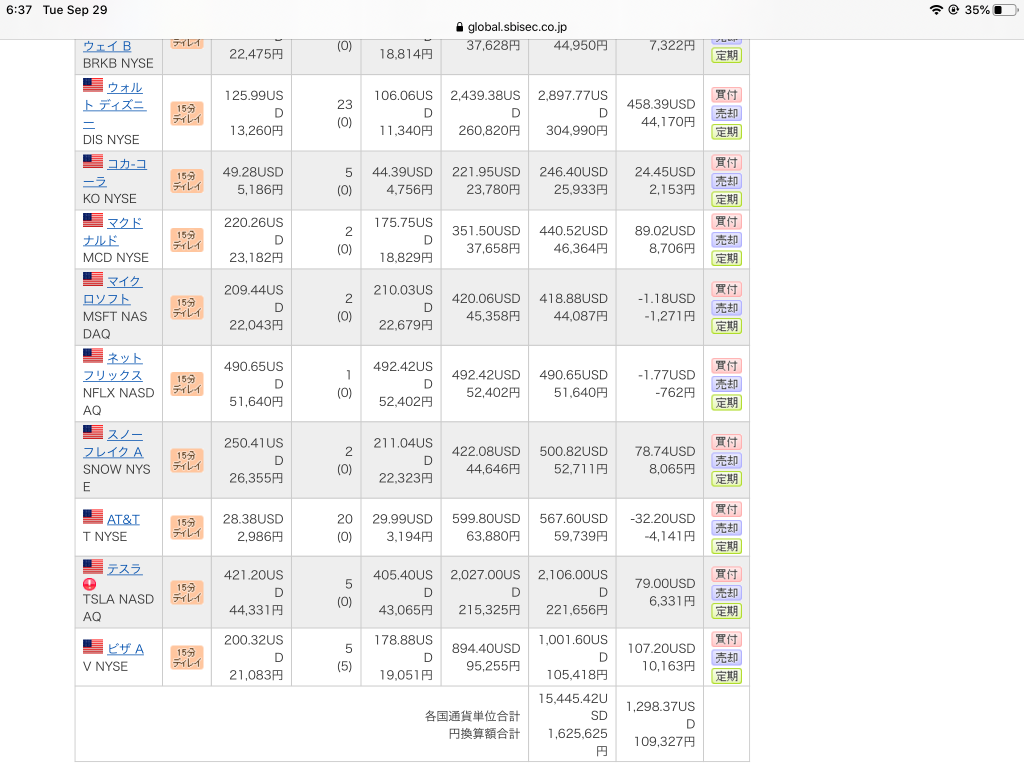Open the スノーフレイク A stock link
The image size is (1024, 768).
pyautogui.click(x=113, y=443)
